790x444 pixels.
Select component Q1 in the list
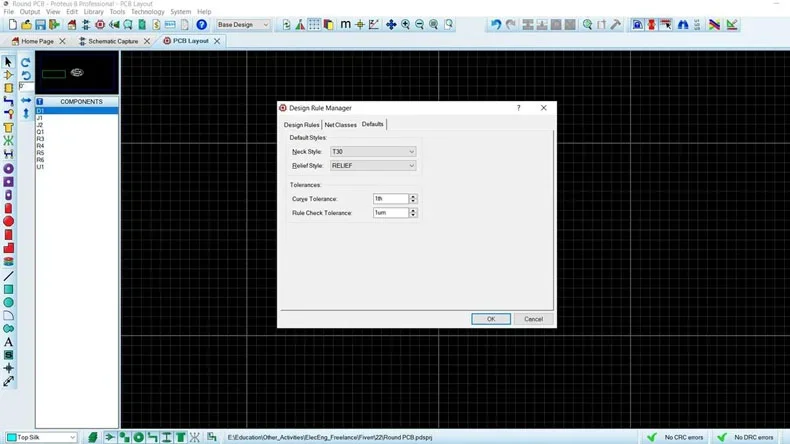pyautogui.click(x=77, y=132)
